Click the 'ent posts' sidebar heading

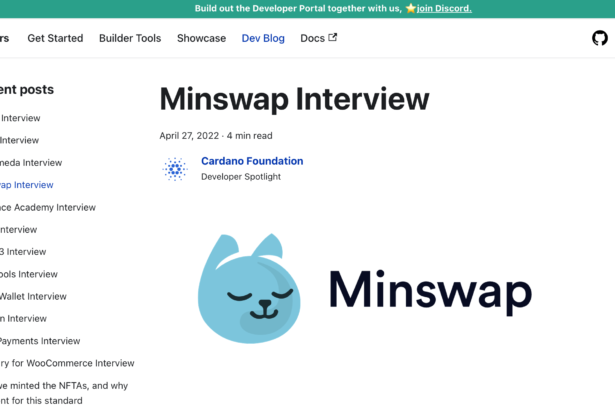point(27,89)
